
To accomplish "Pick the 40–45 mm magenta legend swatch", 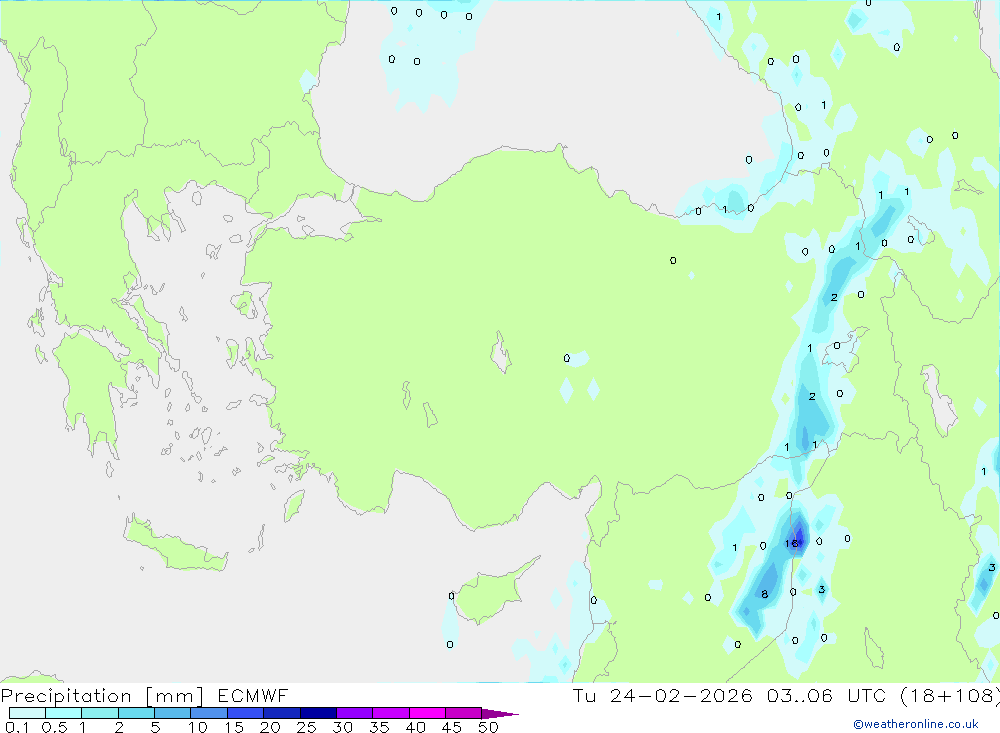I will pyautogui.click(x=427, y=713).
